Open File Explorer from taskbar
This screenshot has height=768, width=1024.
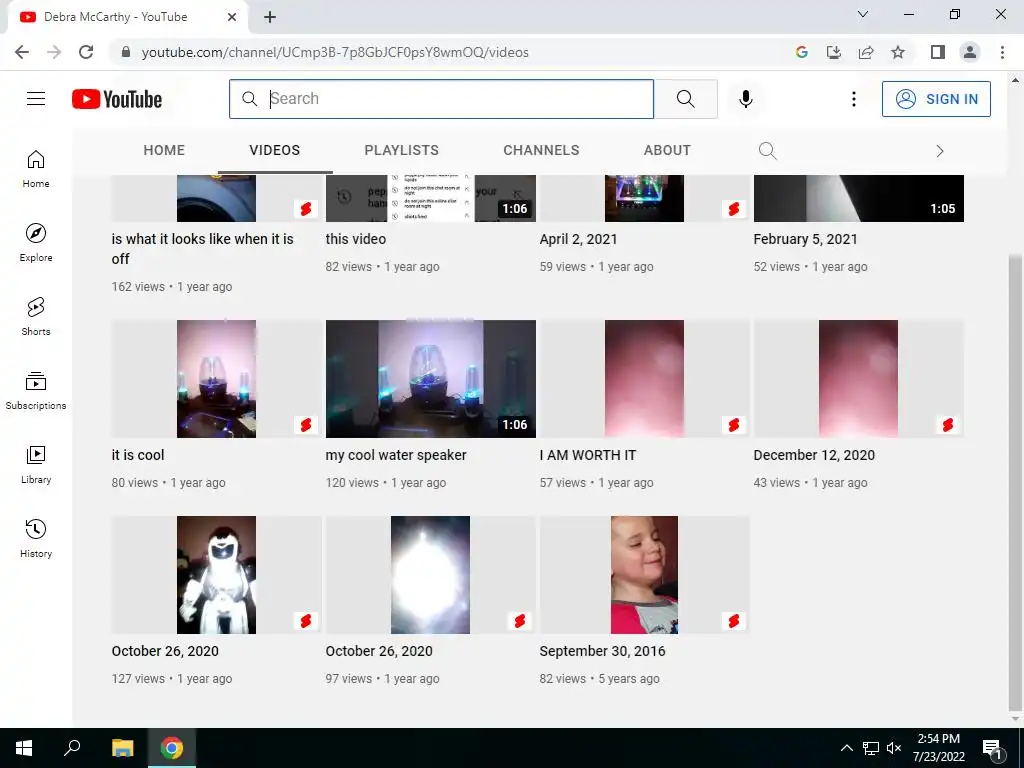tap(122, 748)
